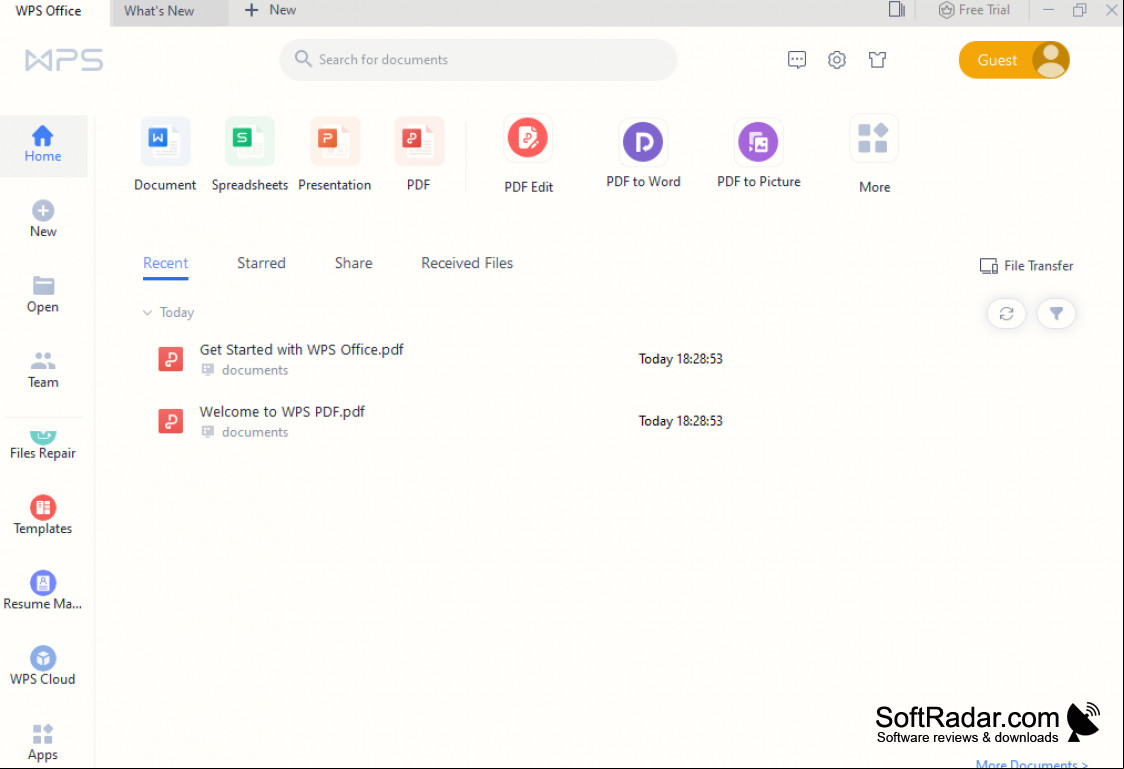The width and height of the screenshot is (1124, 769).
Task: Launch Files Repair from sidebar
Action: pyautogui.click(x=43, y=444)
